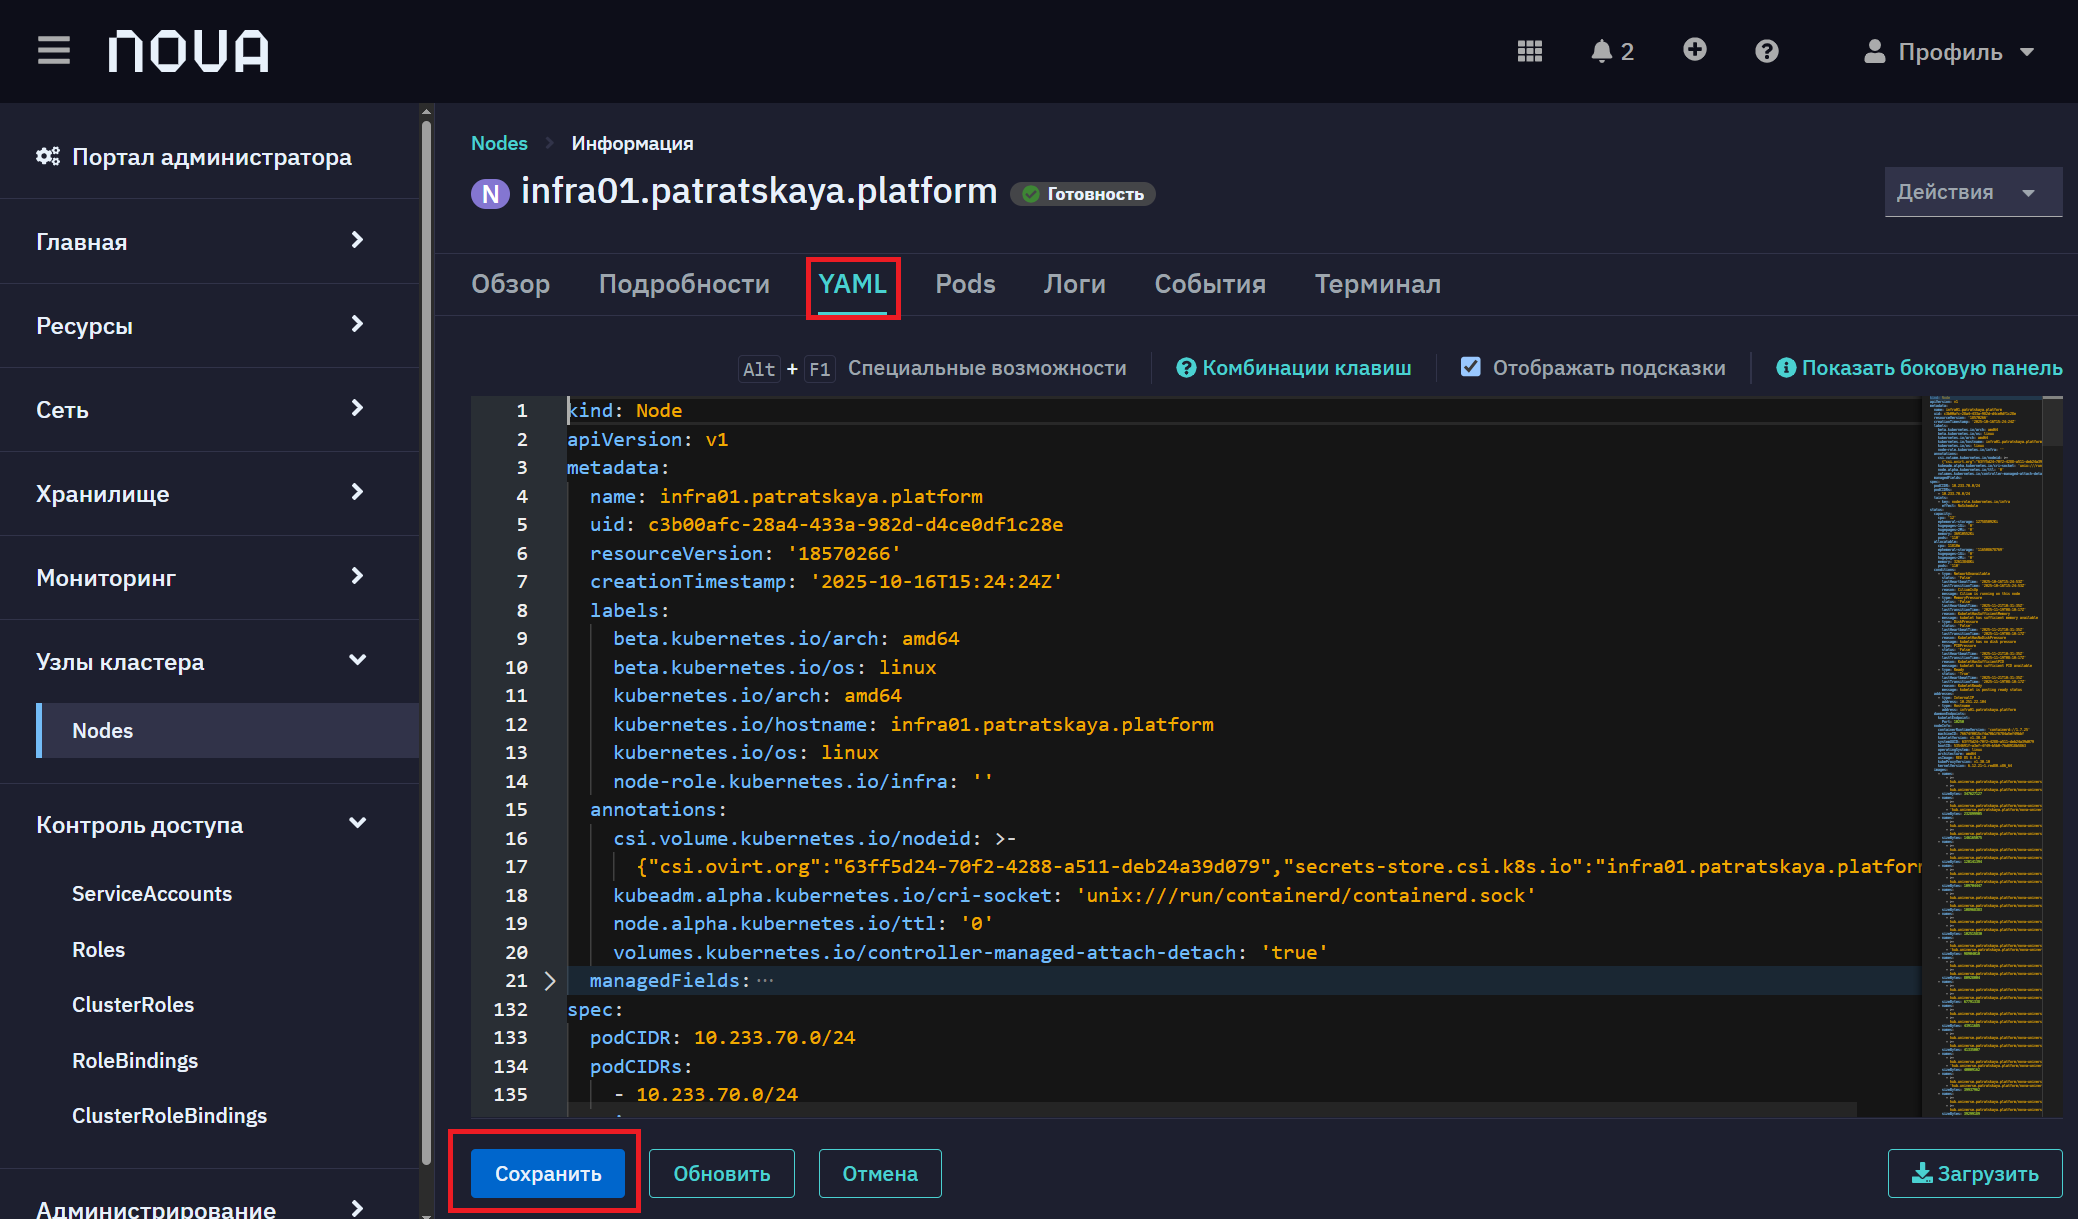The image size is (2078, 1219).
Task: Expand the Главная menu section
Action: pos(210,241)
